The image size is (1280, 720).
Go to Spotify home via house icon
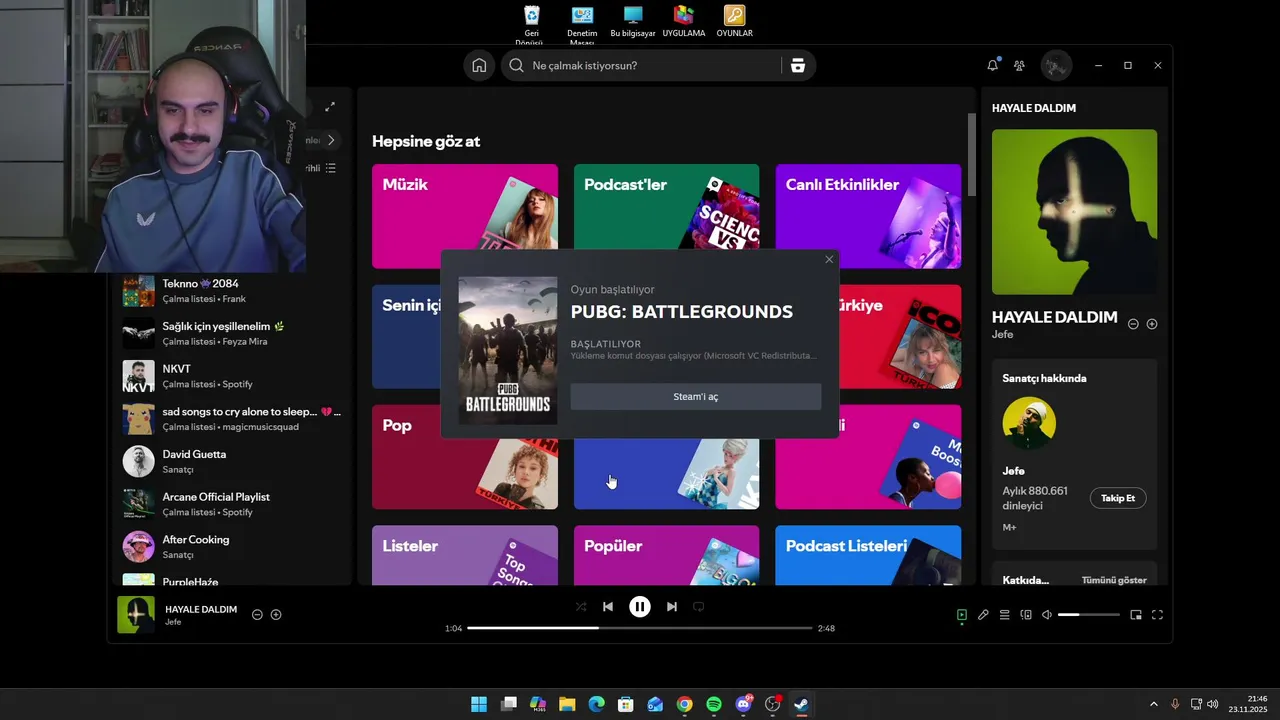pos(479,65)
